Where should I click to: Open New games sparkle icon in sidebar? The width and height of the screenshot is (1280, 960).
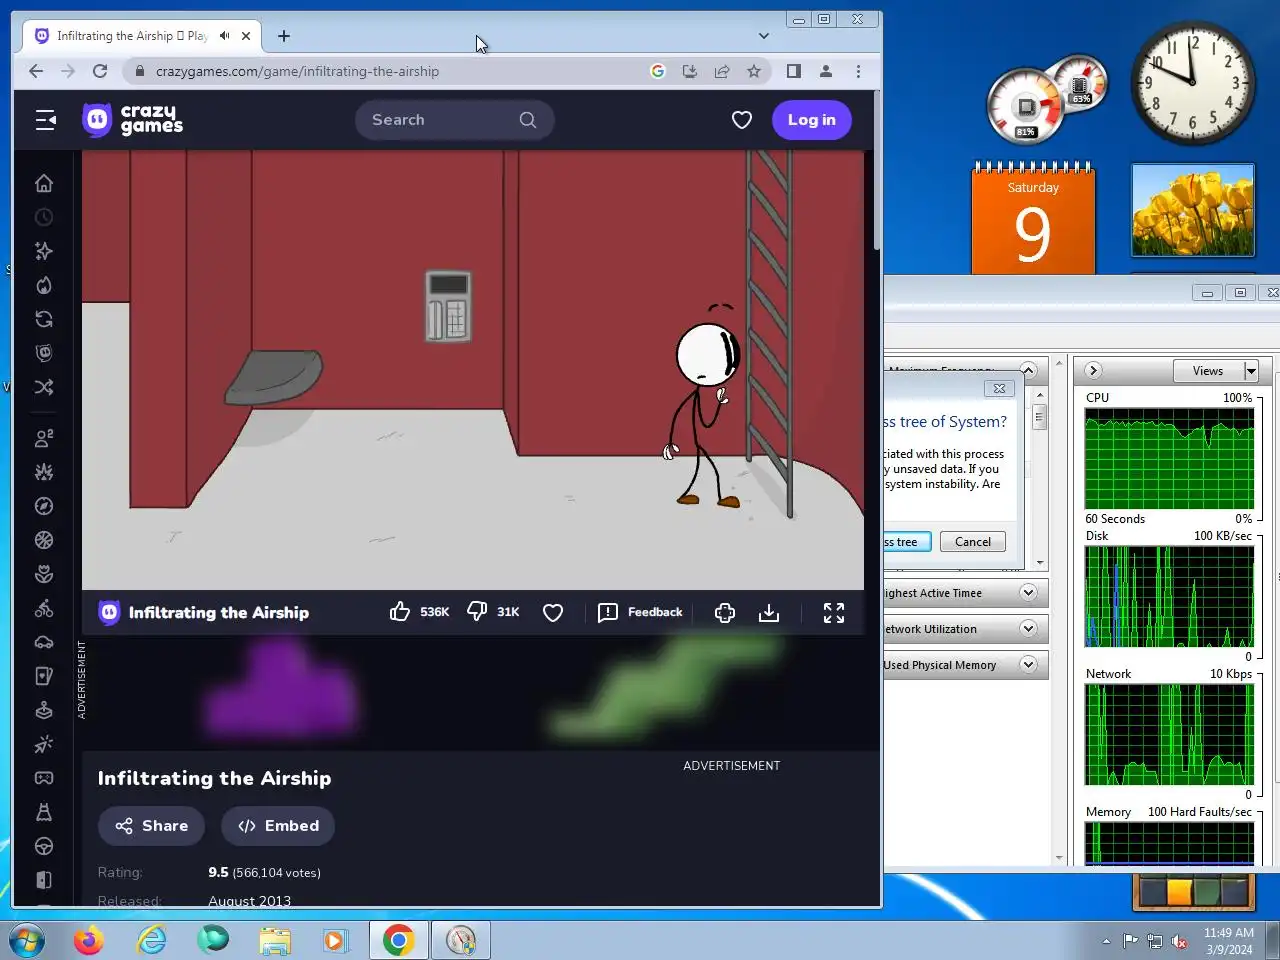coord(44,251)
